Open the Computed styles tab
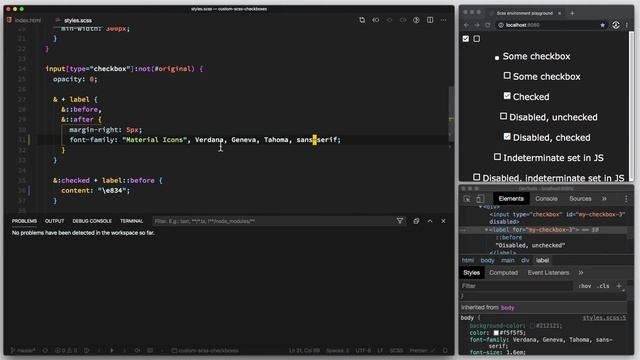 click(503, 273)
